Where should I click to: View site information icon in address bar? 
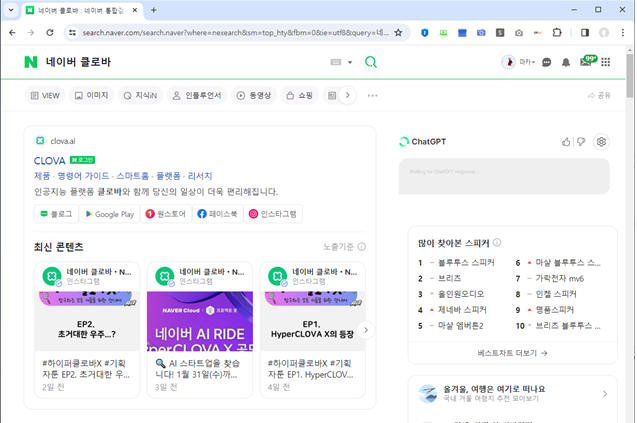pos(72,33)
